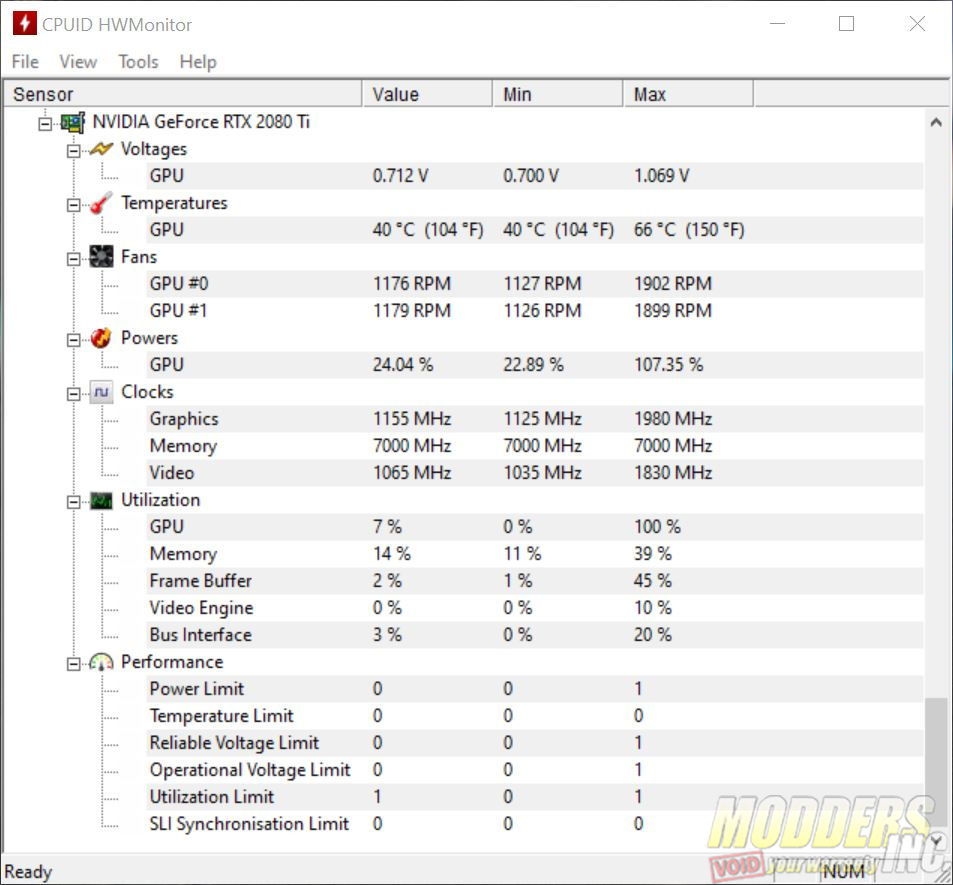Click the Max column header

(689, 94)
